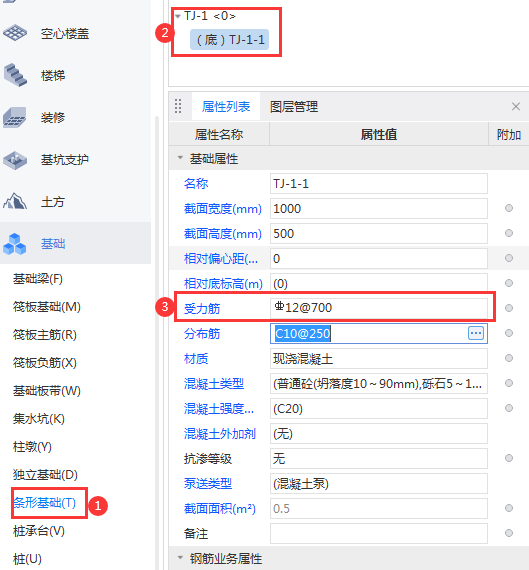Toggle the 附加 circle for 分布筋
This screenshot has width=529, height=570.
(509, 333)
